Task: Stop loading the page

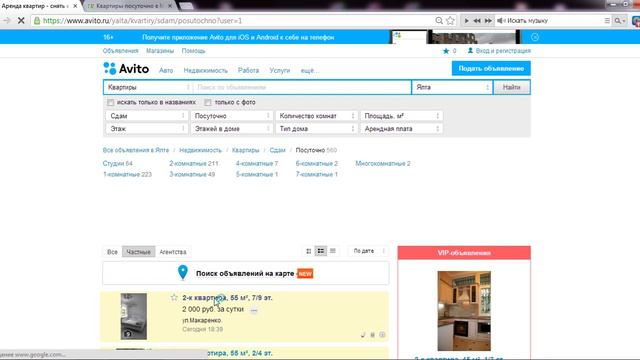Action: click(x=21, y=20)
